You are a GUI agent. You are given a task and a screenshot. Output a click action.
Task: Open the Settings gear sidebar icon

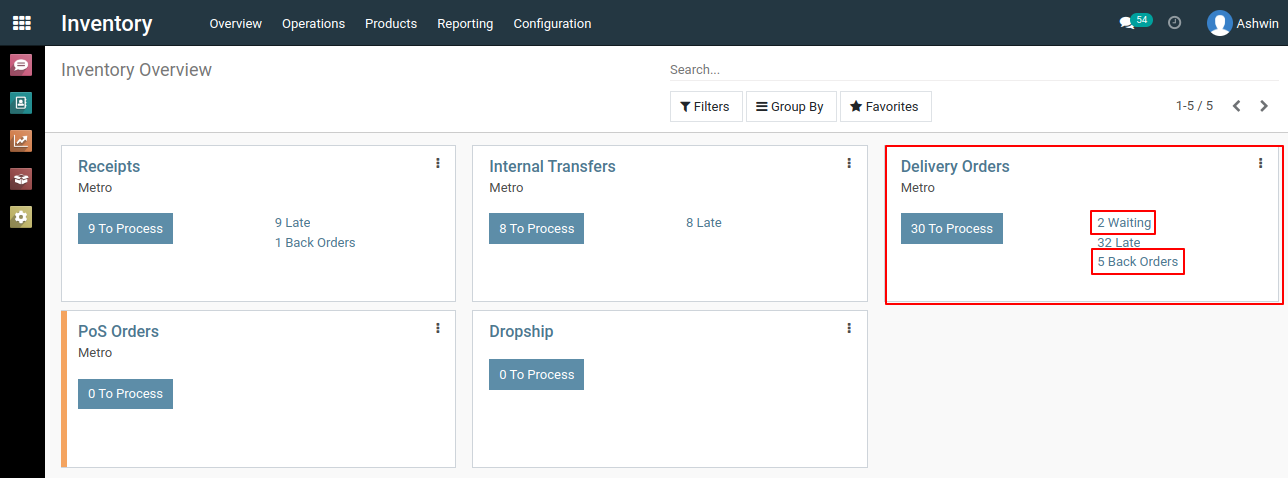click(x=21, y=217)
